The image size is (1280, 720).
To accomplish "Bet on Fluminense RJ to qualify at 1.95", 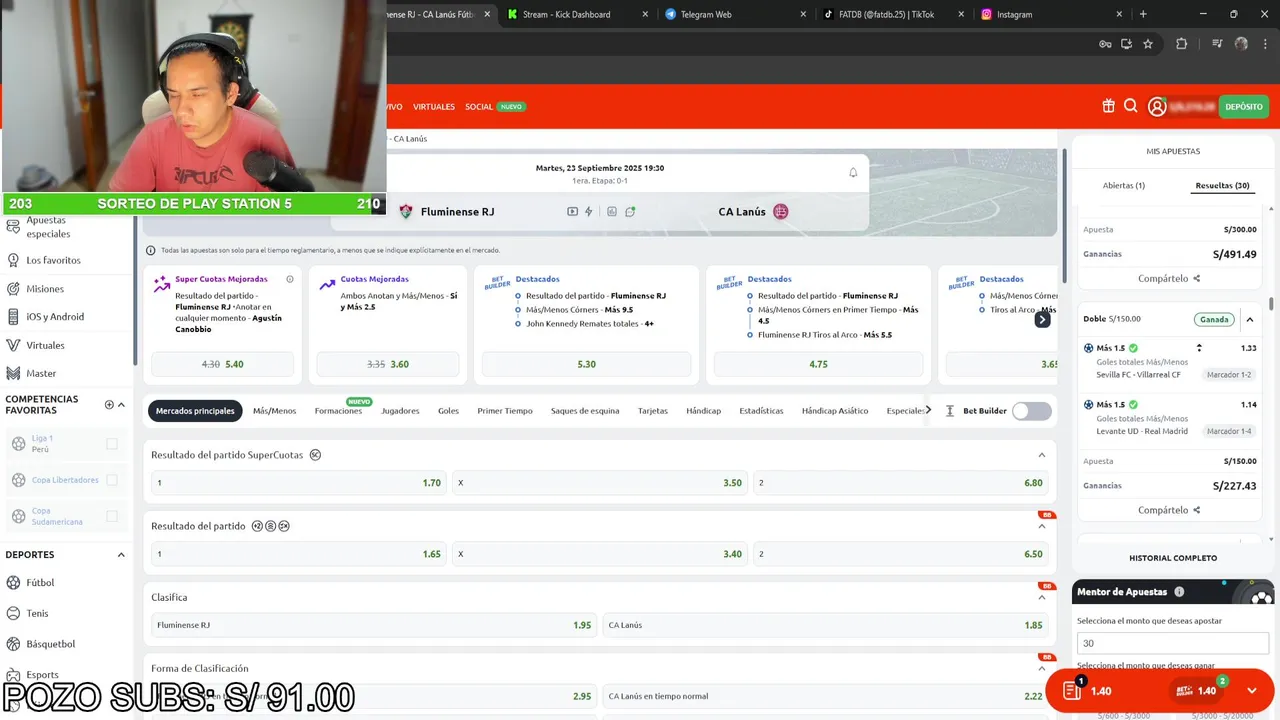I will coord(373,625).
